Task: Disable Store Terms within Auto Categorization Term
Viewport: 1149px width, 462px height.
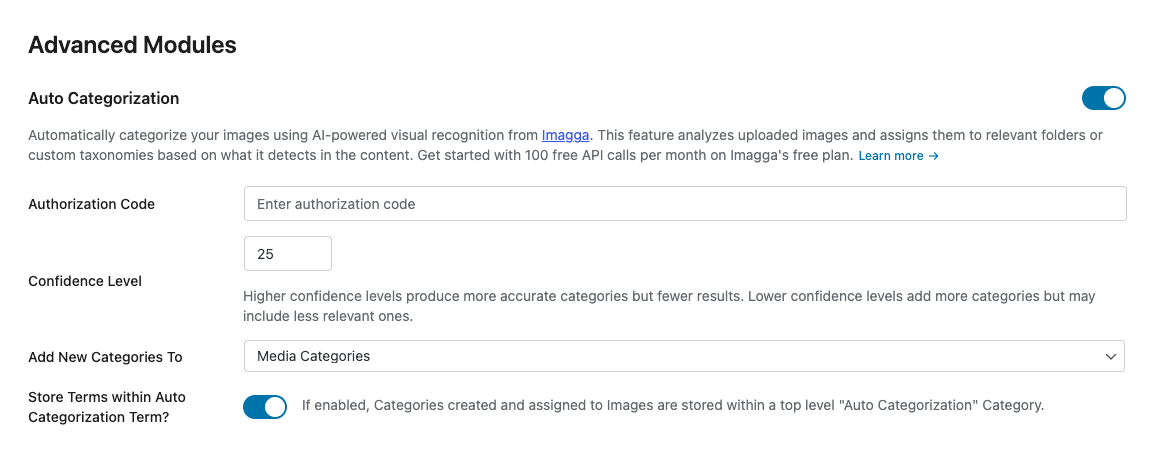Action: click(265, 407)
